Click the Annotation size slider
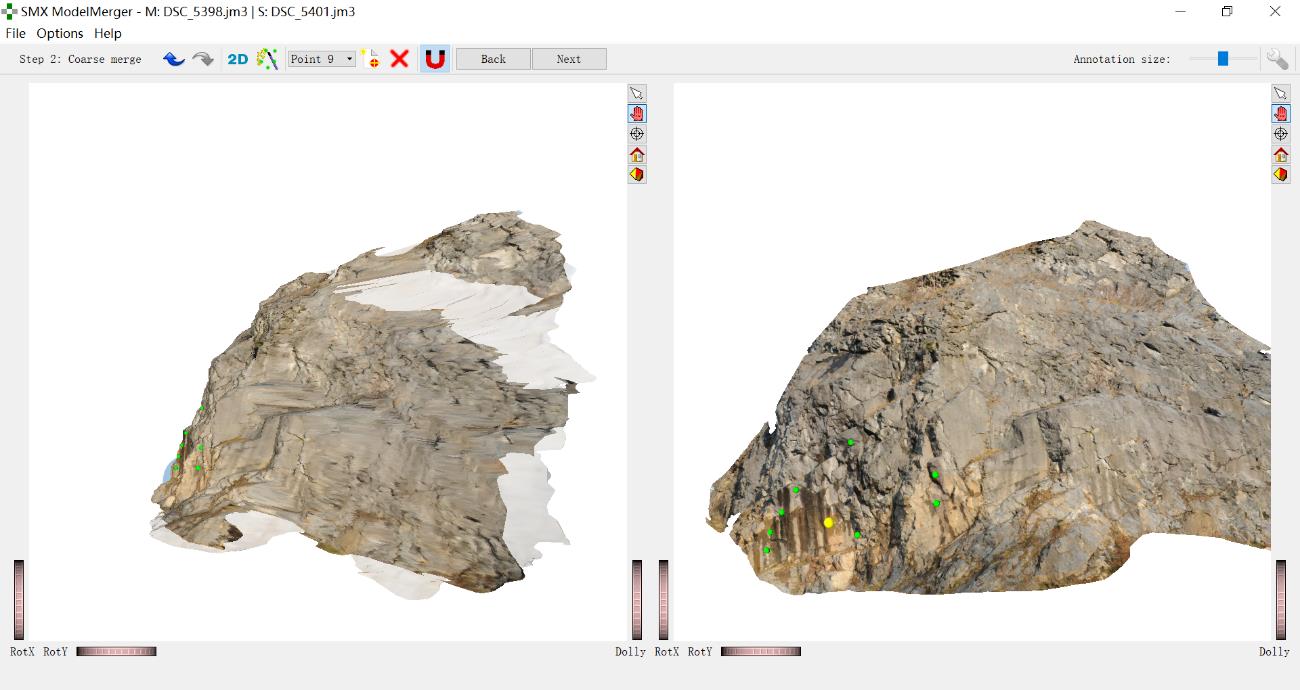Viewport: 1300px width, 690px height. tap(1222, 59)
